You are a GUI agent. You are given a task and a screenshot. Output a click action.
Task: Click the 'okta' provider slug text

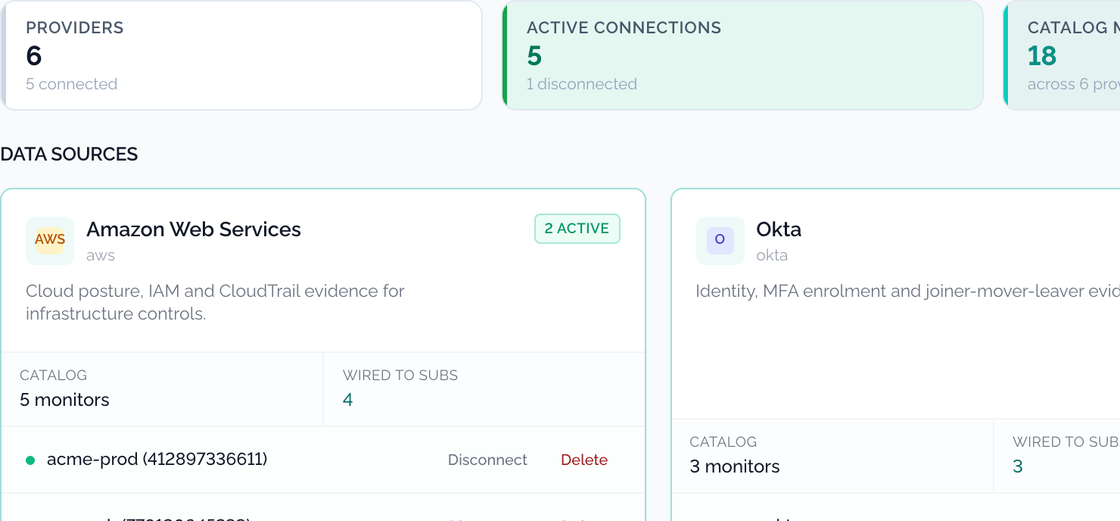coord(772,255)
